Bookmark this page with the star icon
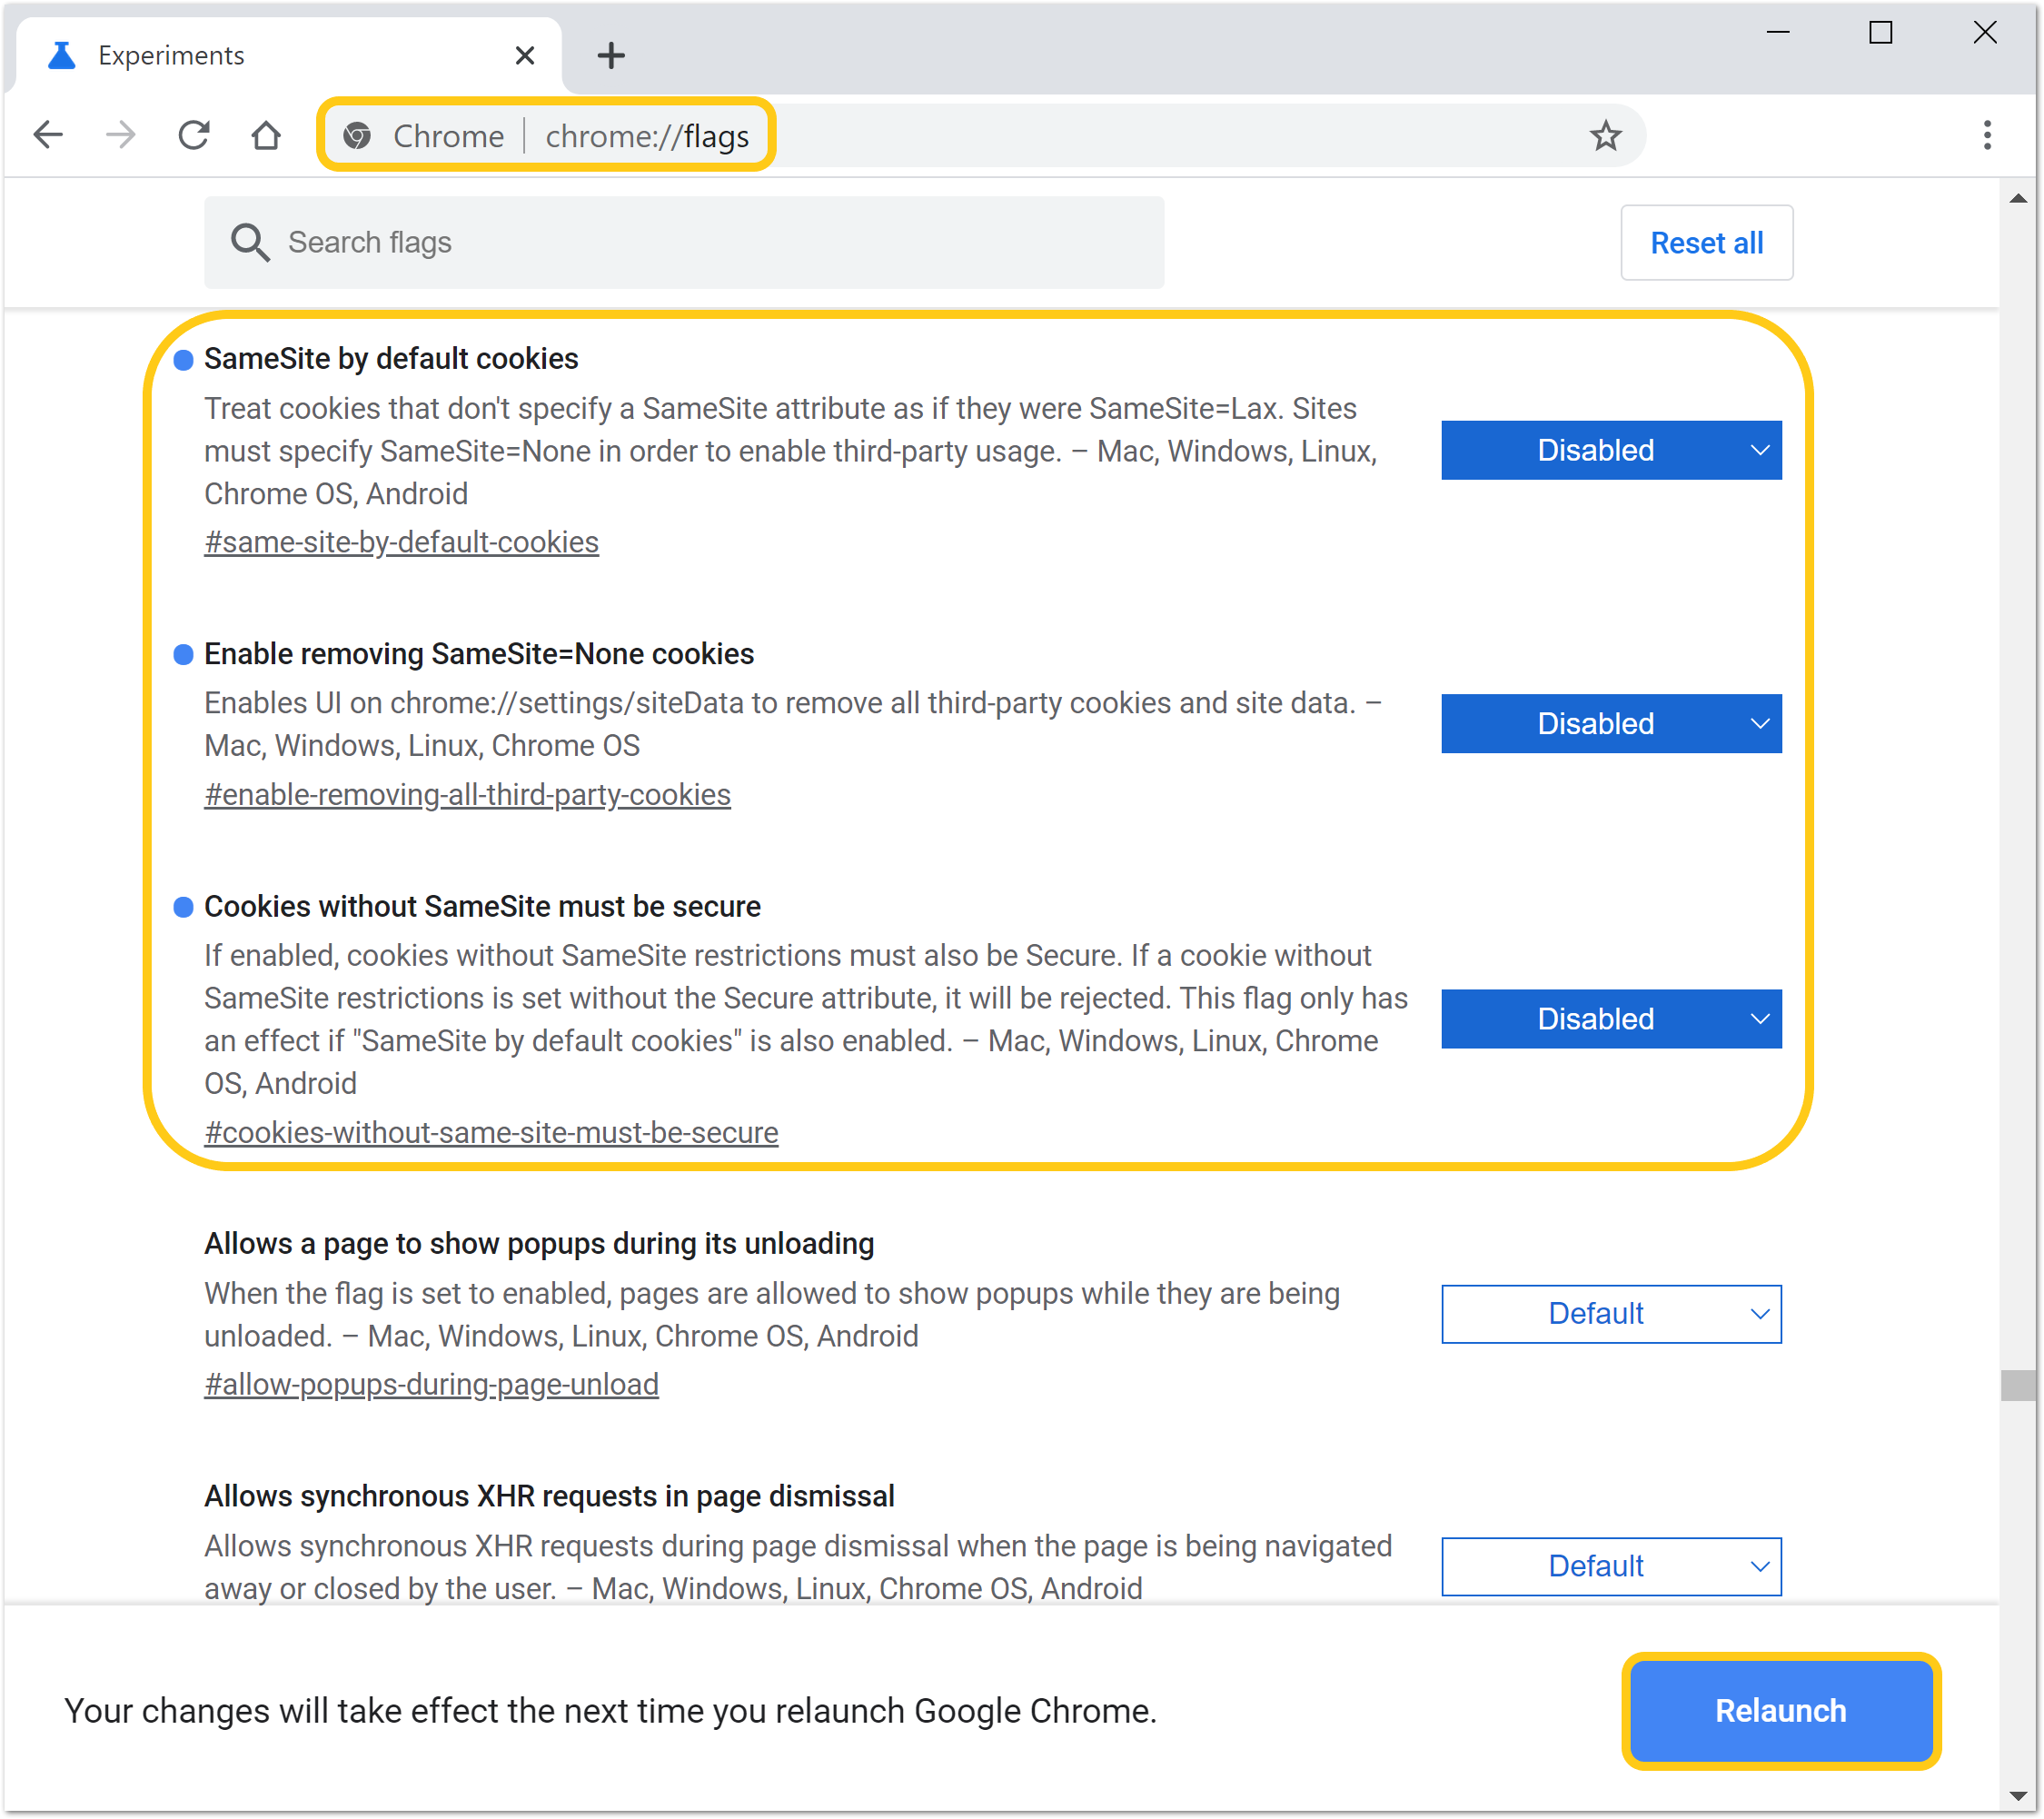This screenshot has height=1819, width=2044. tap(1605, 135)
